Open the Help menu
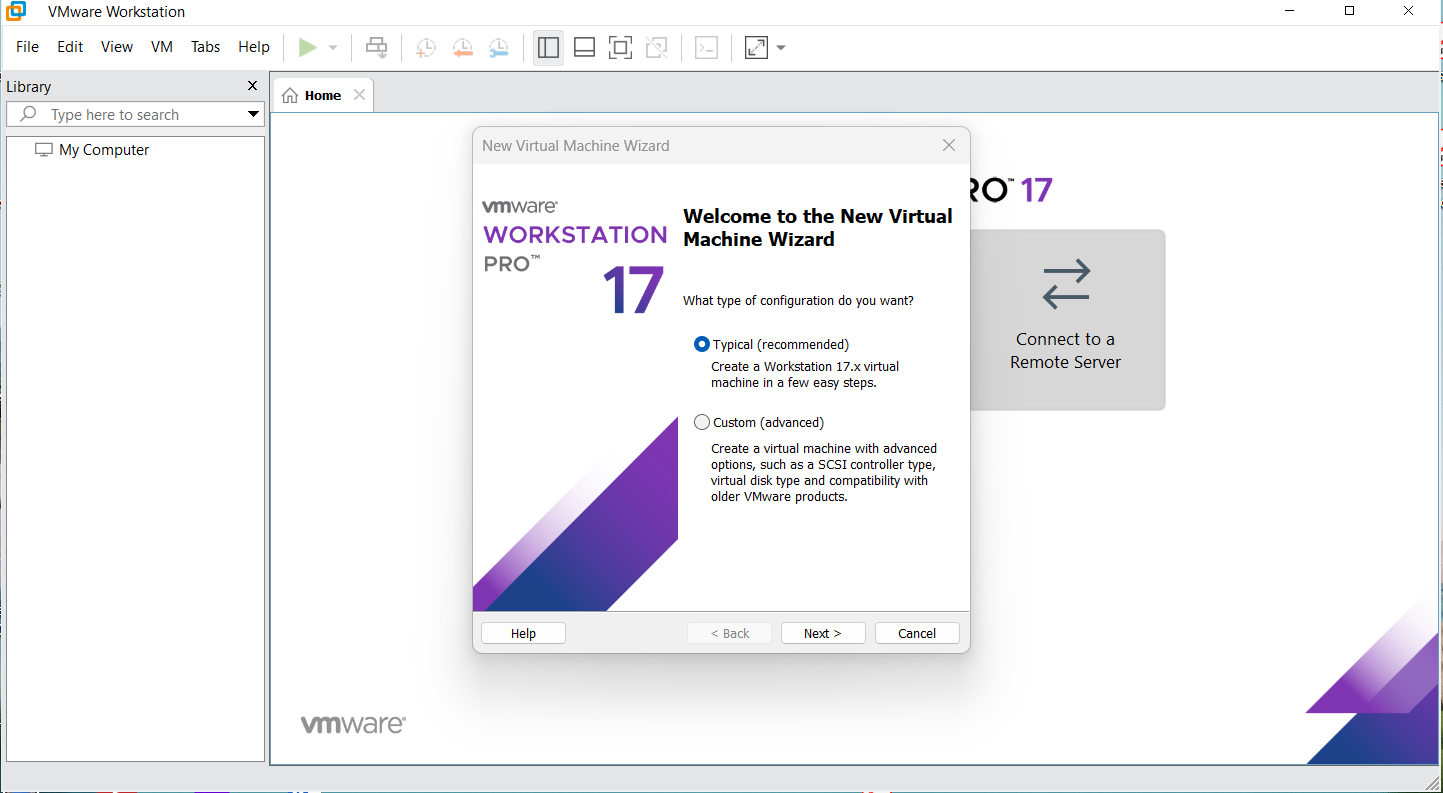The height and width of the screenshot is (793, 1443). click(x=254, y=47)
